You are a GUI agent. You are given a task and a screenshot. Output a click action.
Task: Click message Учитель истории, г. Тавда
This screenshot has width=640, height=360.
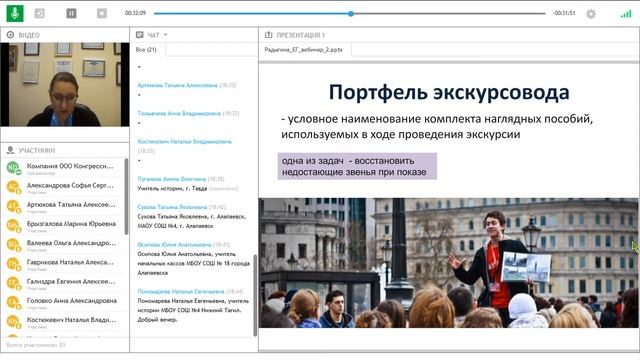tap(172, 189)
